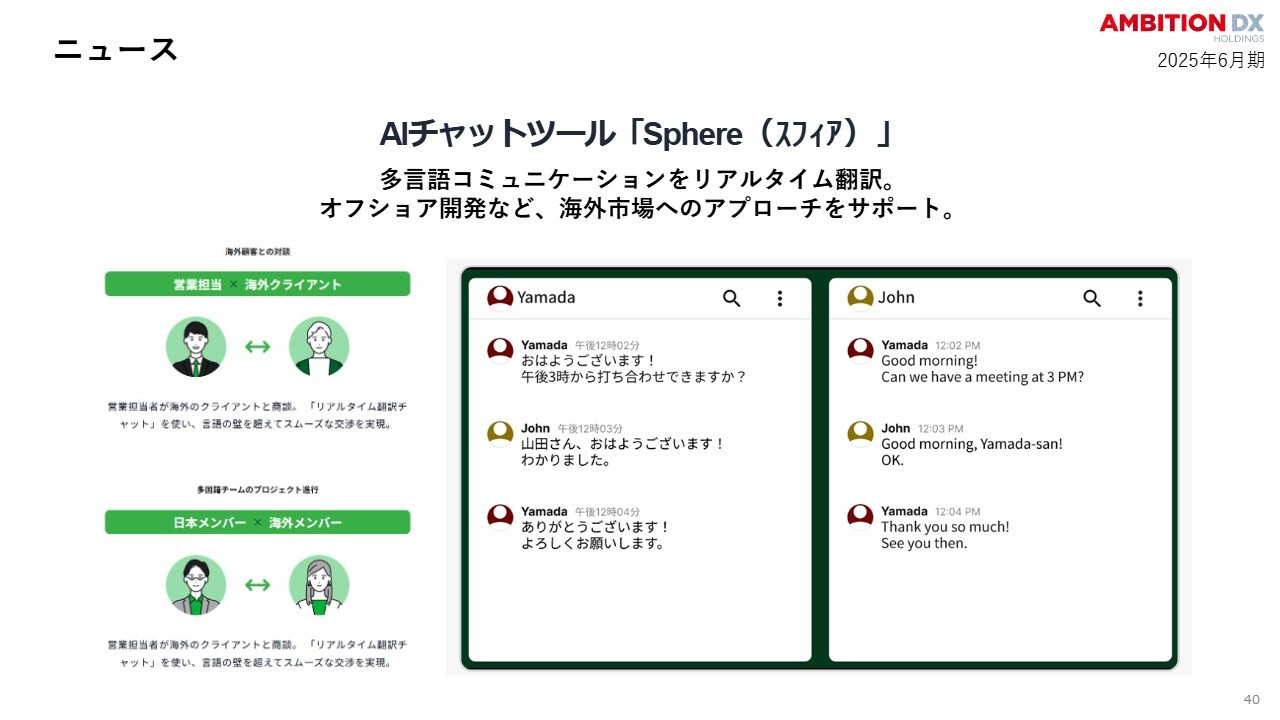Click the search icon in John's chat header
This screenshot has height=720, width=1280.
(x=1092, y=298)
